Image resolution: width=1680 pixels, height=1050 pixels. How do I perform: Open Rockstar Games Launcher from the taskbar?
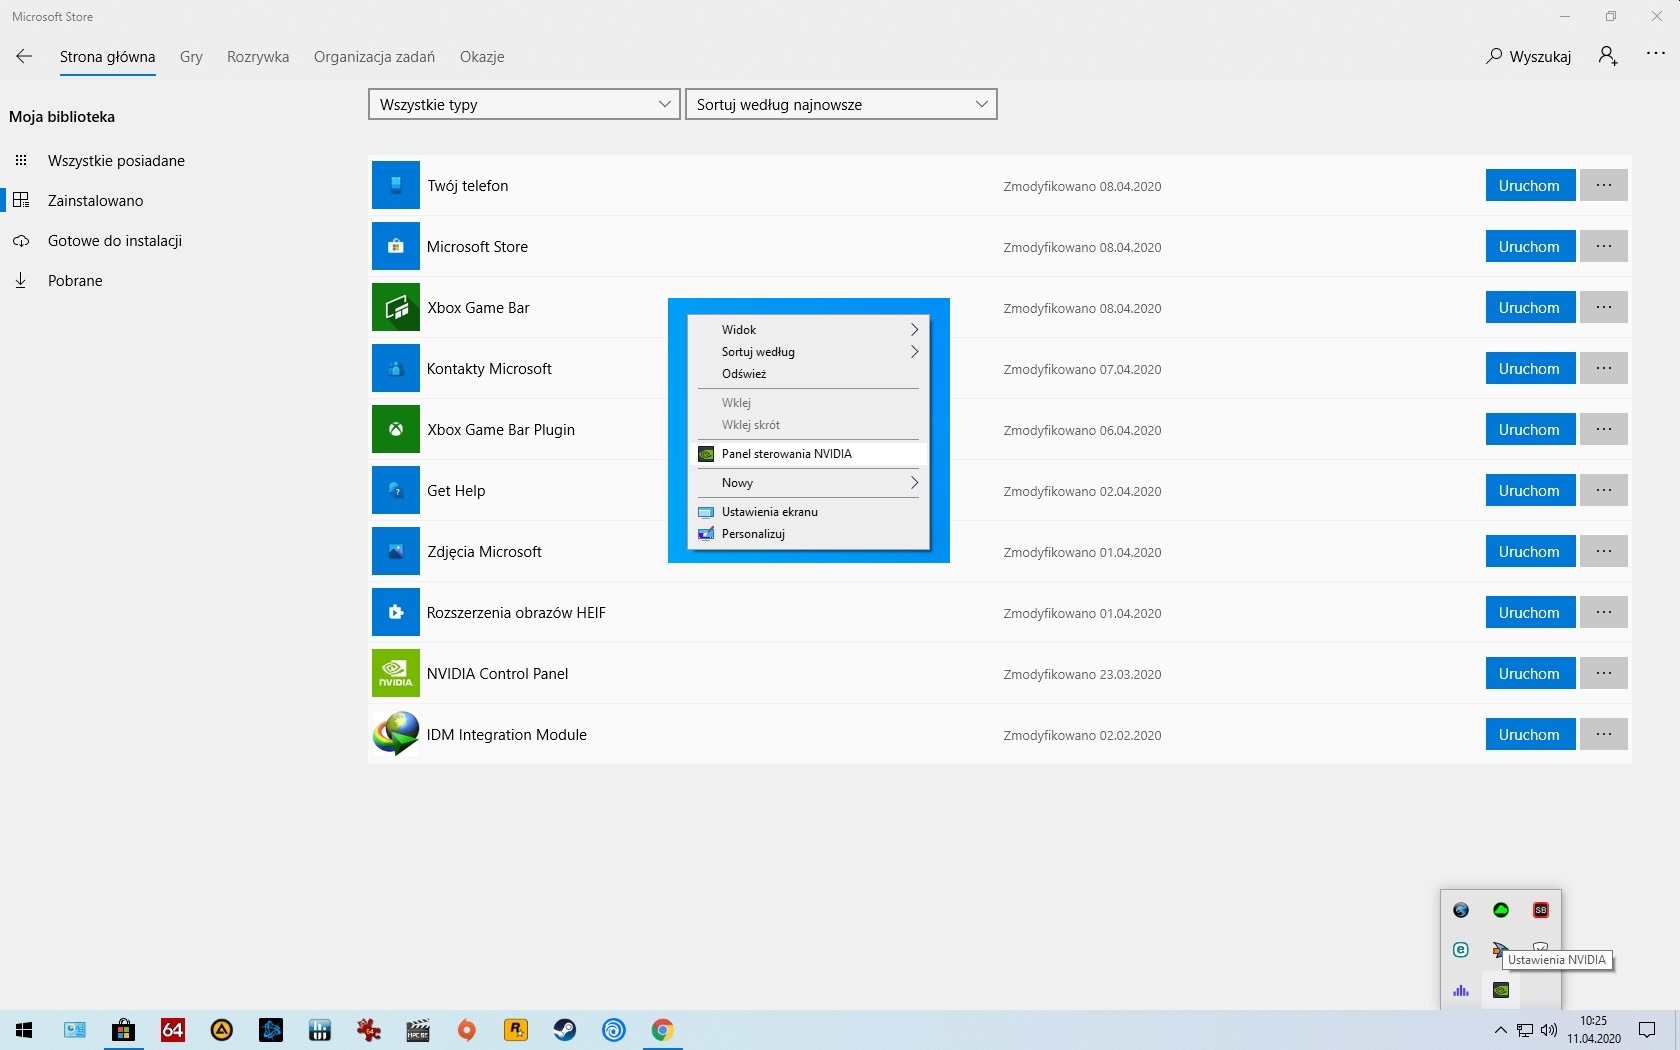click(x=516, y=1030)
